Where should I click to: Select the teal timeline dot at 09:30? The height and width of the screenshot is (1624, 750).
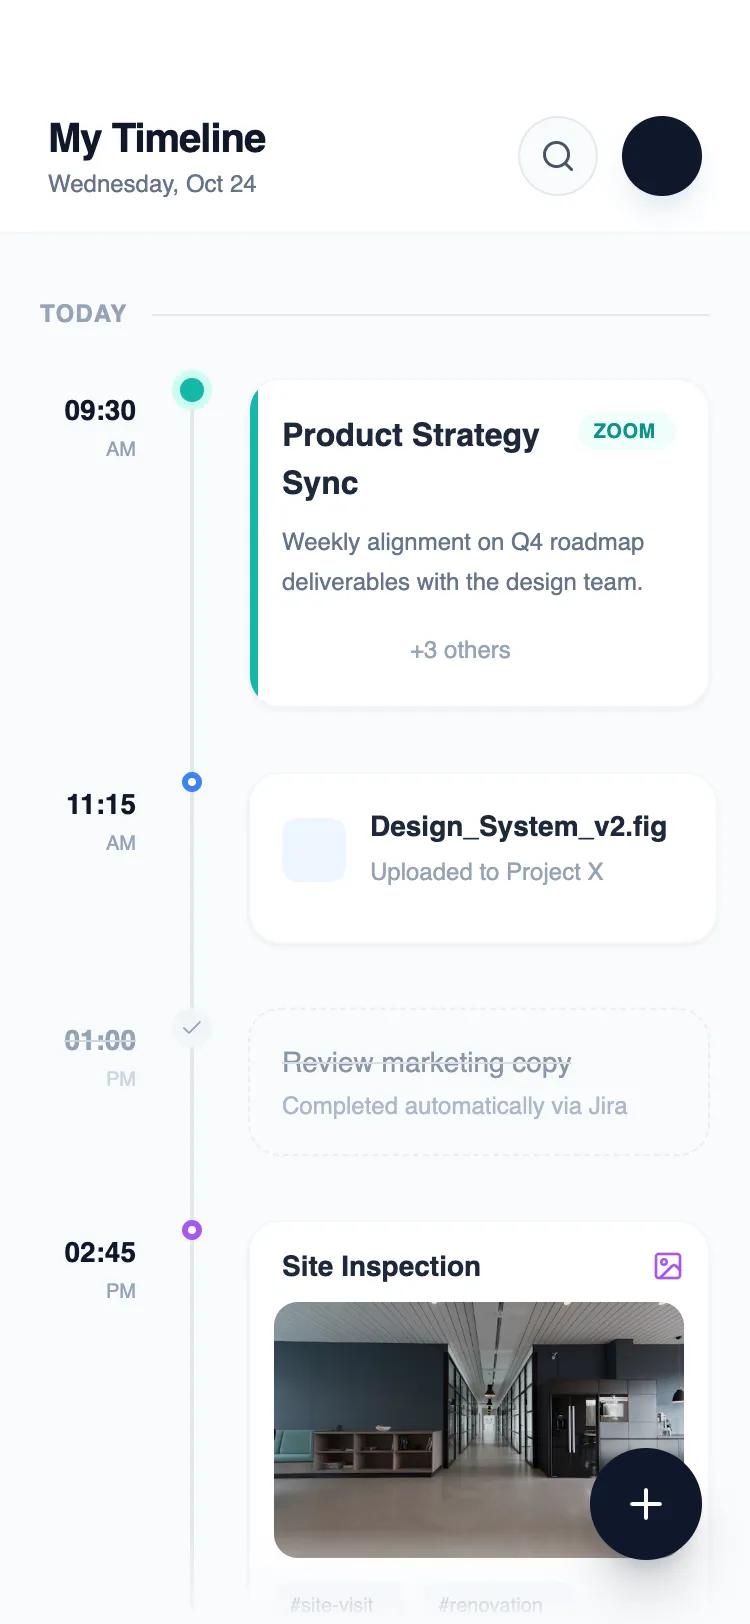[192, 390]
